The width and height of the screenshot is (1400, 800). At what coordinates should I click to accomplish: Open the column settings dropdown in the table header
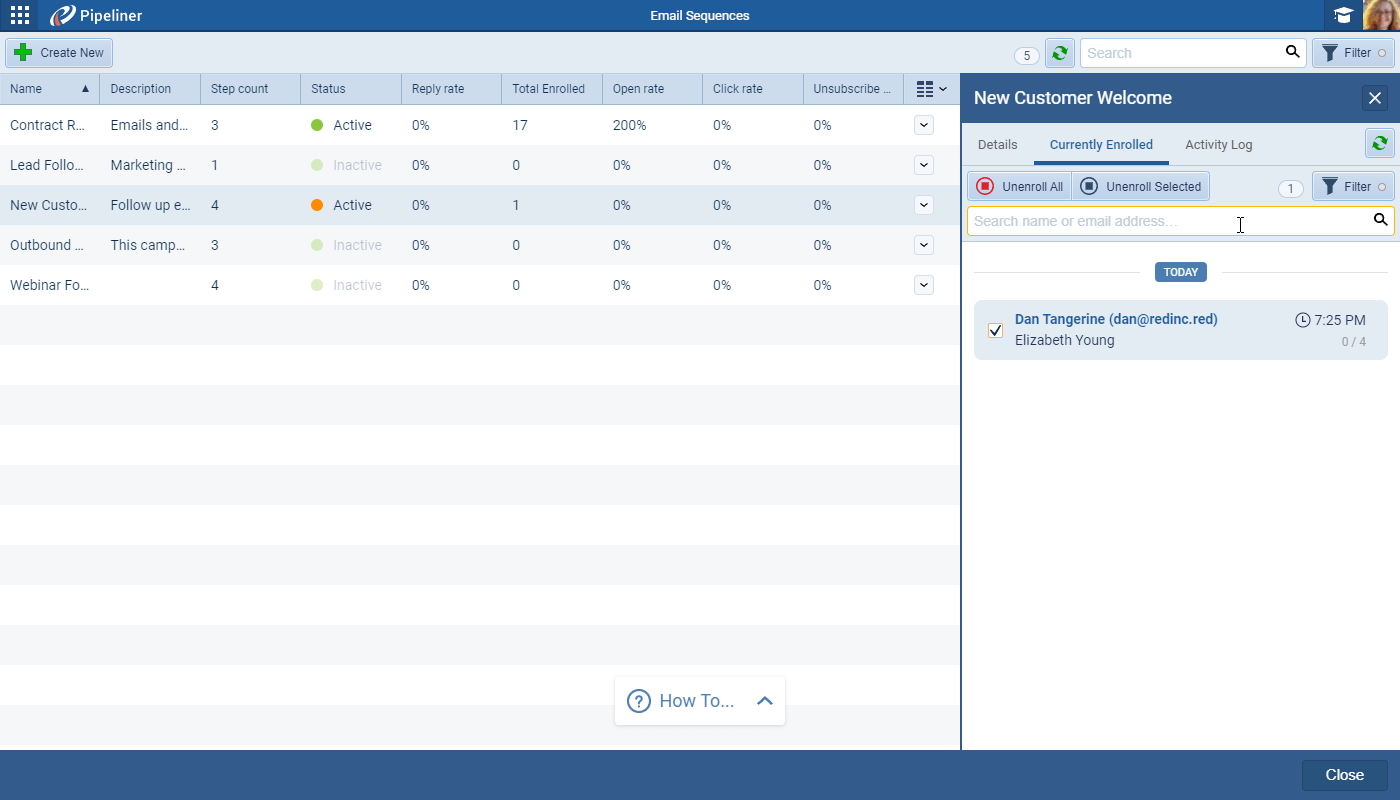point(930,89)
